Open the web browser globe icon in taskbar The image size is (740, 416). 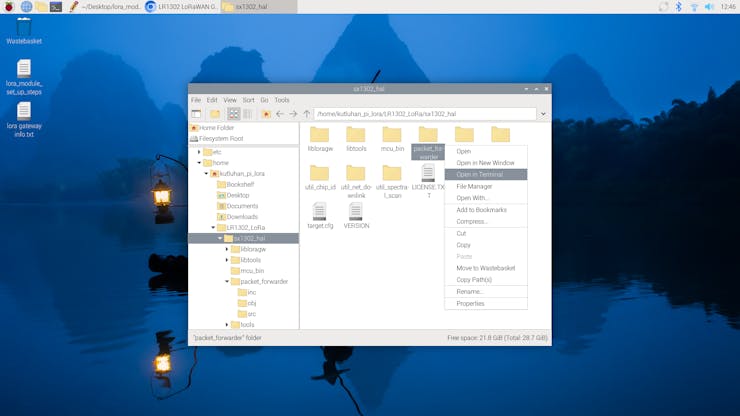pyautogui.click(x=26, y=6)
